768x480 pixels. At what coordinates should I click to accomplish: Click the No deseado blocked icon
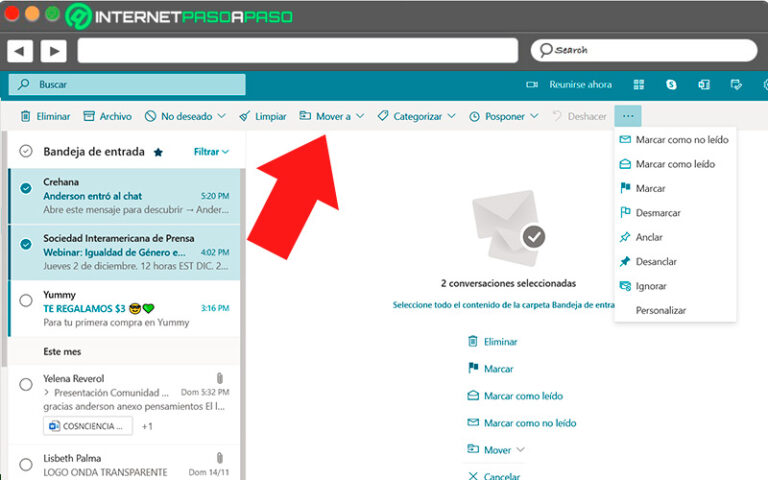(150, 116)
